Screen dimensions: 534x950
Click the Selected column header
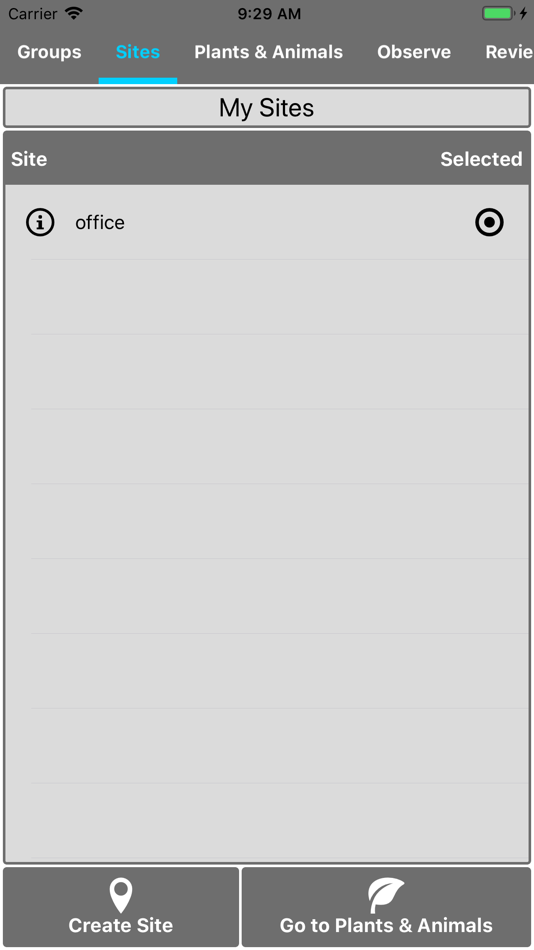481,159
